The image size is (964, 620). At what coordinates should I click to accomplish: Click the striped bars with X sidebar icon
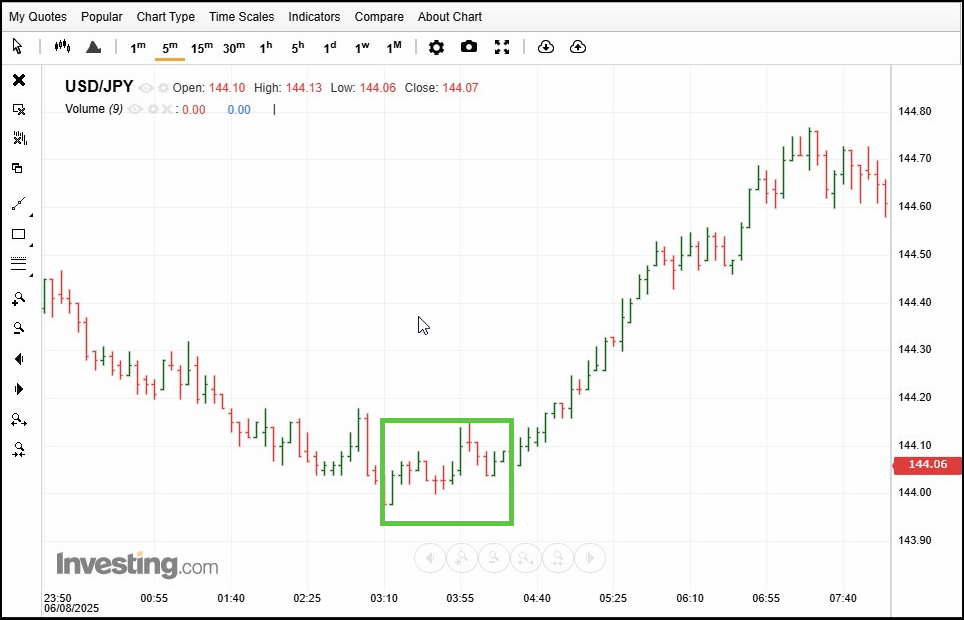pos(20,138)
